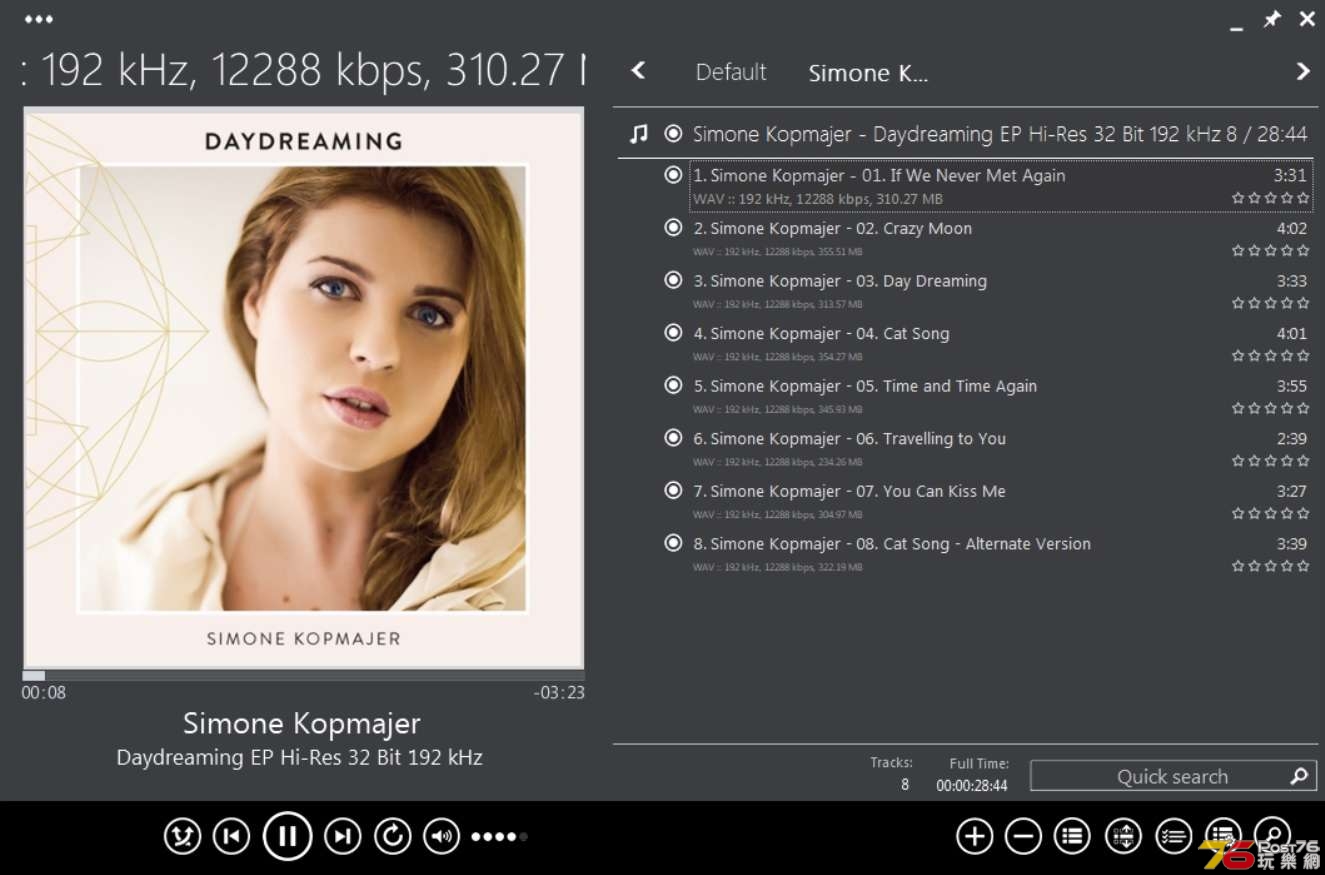Go to the previous playlist tab arrow
The image size is (1325, 875).
[x=638, y=71]
